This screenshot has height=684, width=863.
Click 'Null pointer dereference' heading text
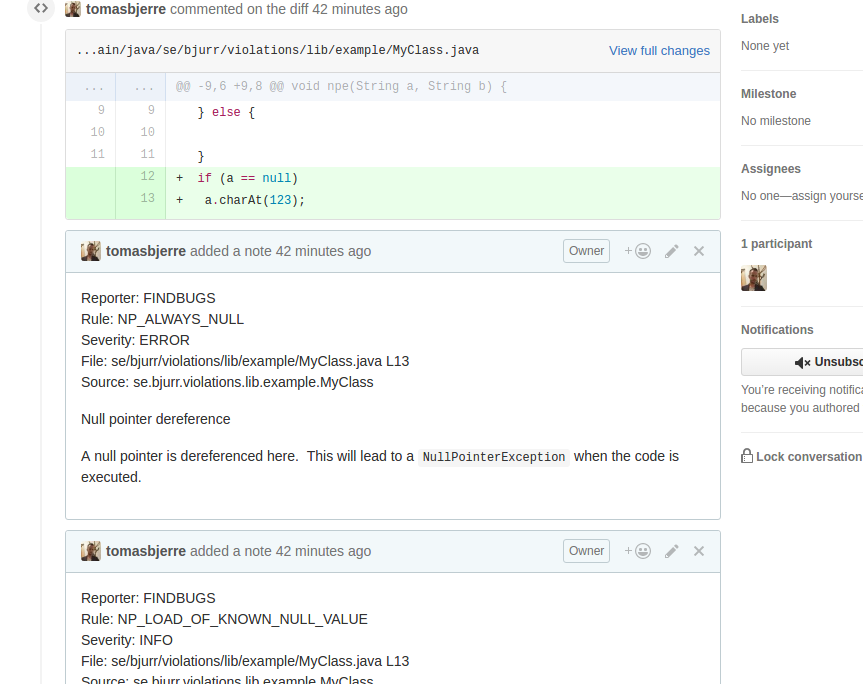[156, 419]
